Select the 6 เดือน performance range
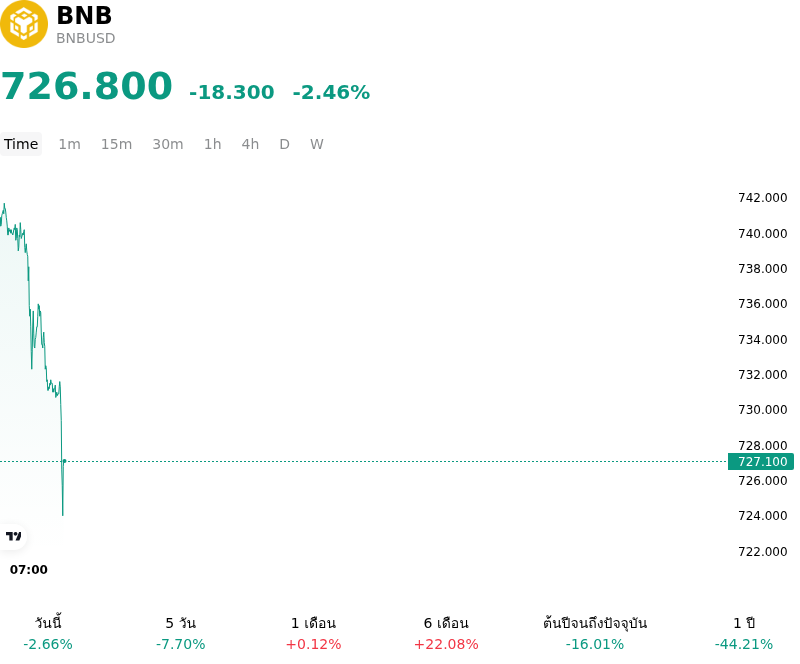This screenshot has width=800, height=664. pos(446,633)
